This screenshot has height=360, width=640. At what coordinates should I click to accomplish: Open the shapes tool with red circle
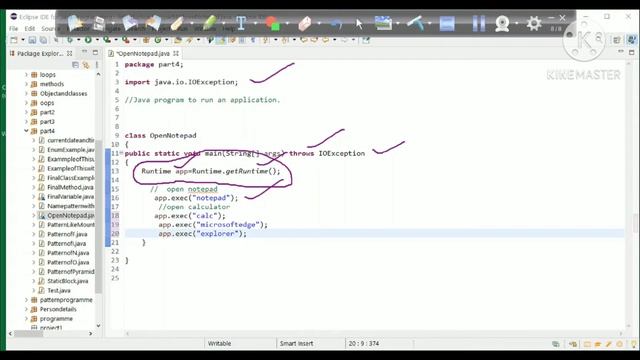tap(273, 23)
